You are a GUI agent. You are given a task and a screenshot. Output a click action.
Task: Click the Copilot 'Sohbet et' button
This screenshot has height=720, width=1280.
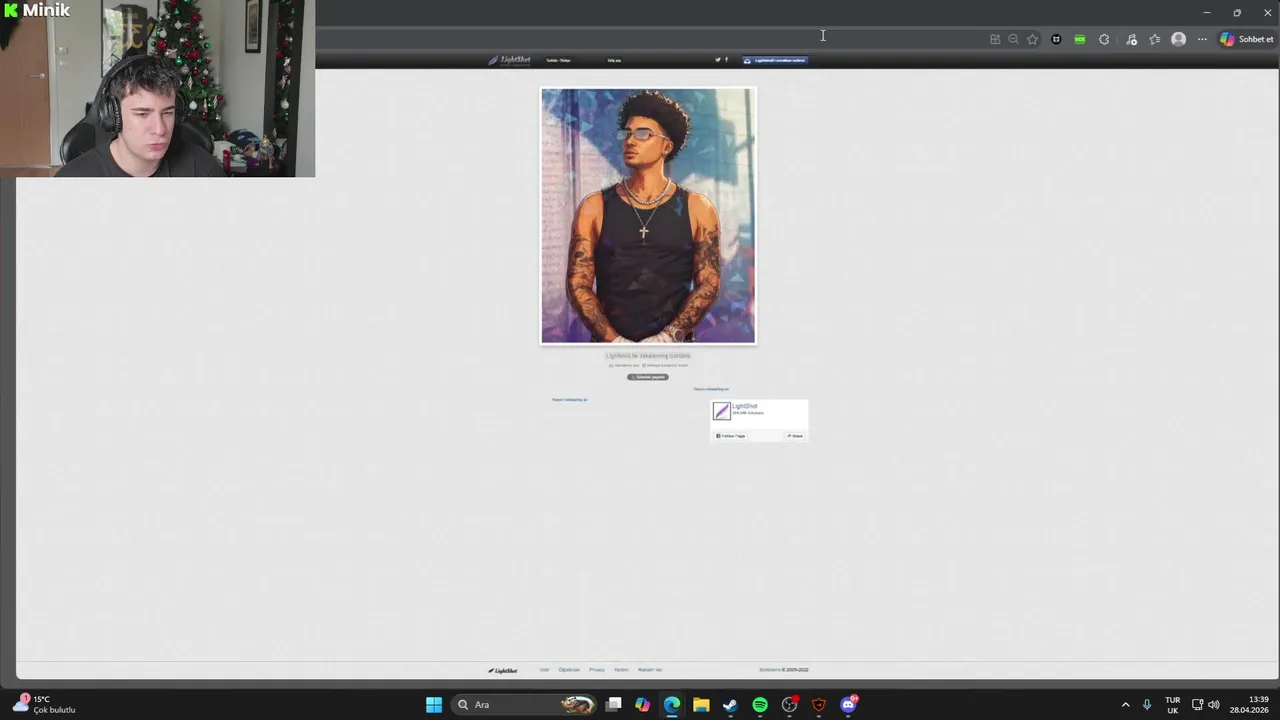pyautogui.click(x=1247, y=39)
